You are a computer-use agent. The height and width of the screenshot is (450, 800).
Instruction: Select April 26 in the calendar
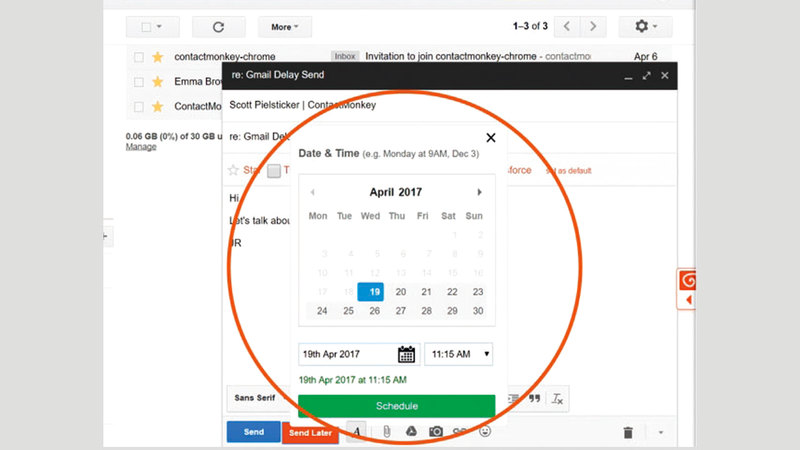(x=374, y=311)
